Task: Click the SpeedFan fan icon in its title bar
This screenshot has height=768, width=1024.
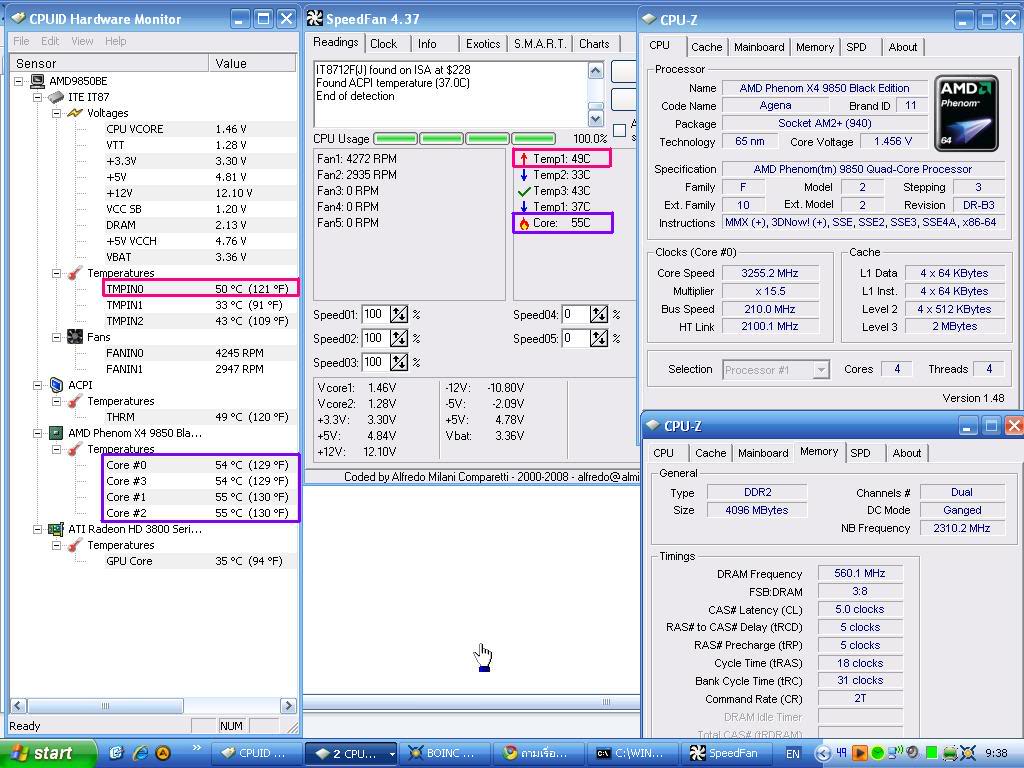Action: [315, 19]
